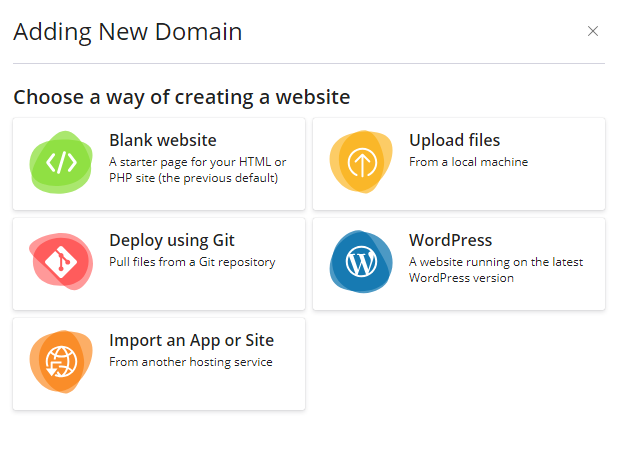The image size is (617, 449).
Task: Click the red Git logo icon
Action: pyautogui.click(x=61, y=263)
